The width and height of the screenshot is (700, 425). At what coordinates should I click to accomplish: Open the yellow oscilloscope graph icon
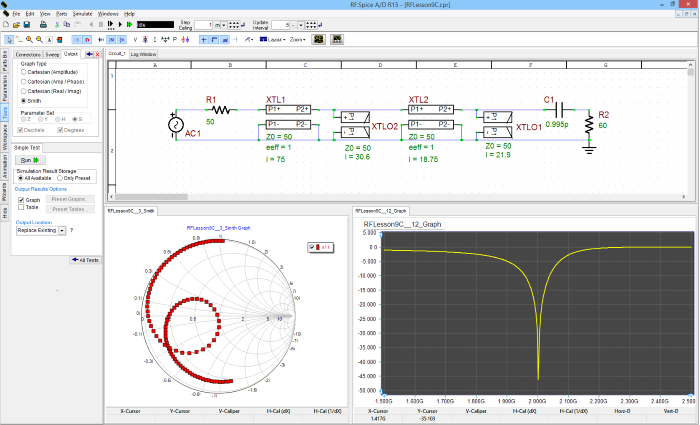[x=319, y=39]
